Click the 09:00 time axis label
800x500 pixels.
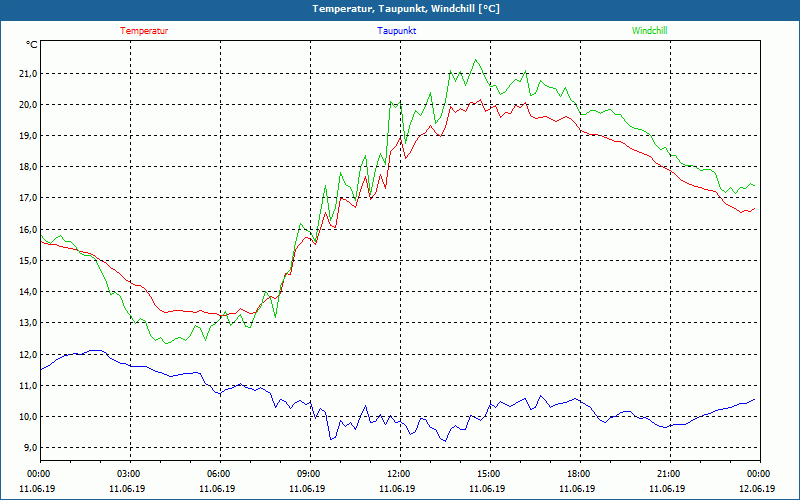pyautogui.click(x=310, y=474)
